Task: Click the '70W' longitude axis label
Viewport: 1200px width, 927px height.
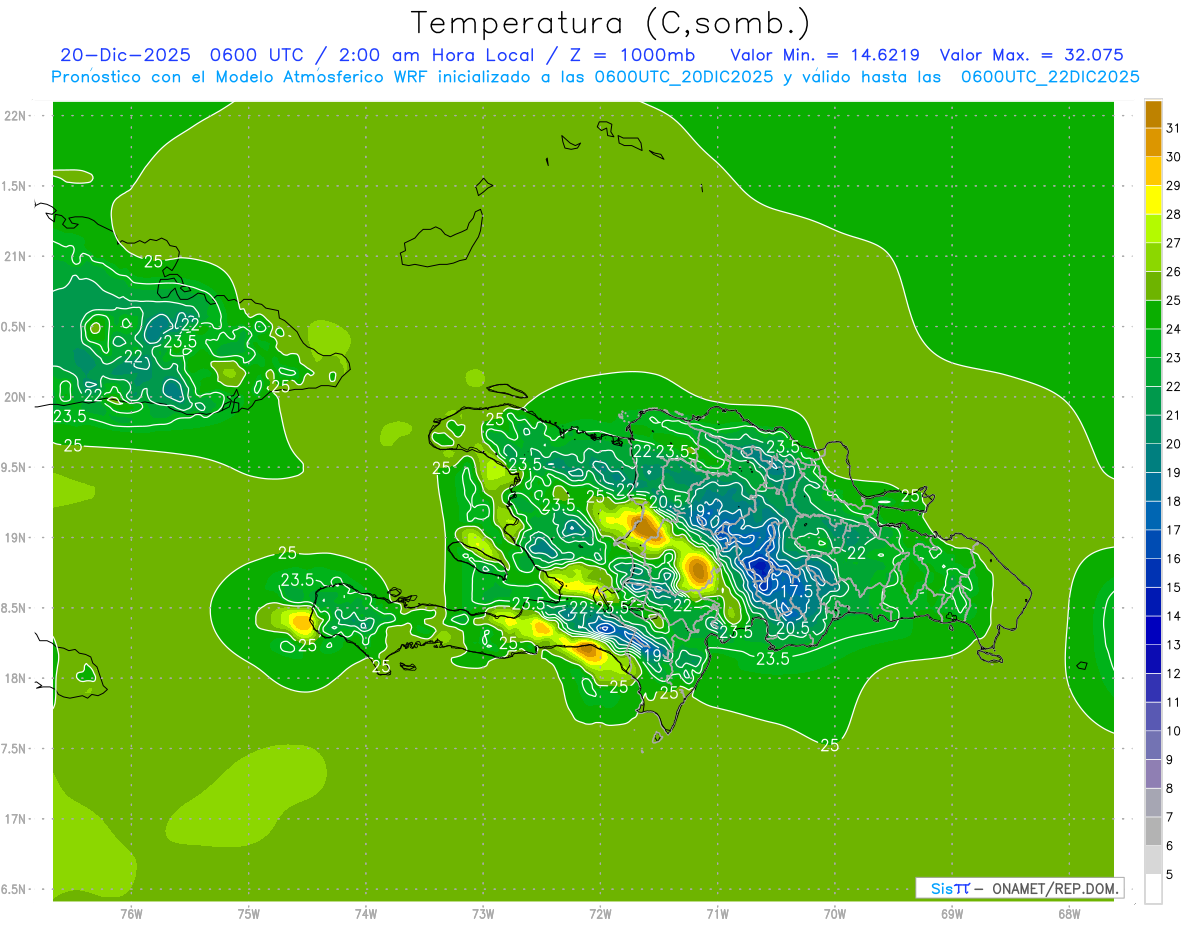Action: 835,914
